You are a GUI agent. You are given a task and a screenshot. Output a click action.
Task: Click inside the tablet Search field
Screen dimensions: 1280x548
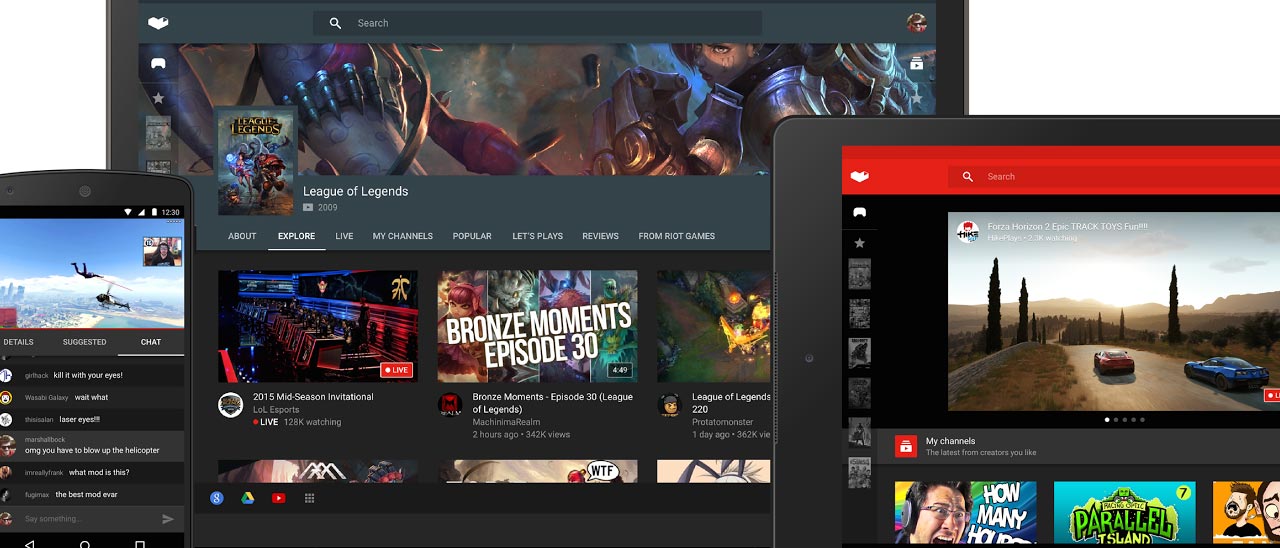pyautogui.click(x=1113, y=177)
